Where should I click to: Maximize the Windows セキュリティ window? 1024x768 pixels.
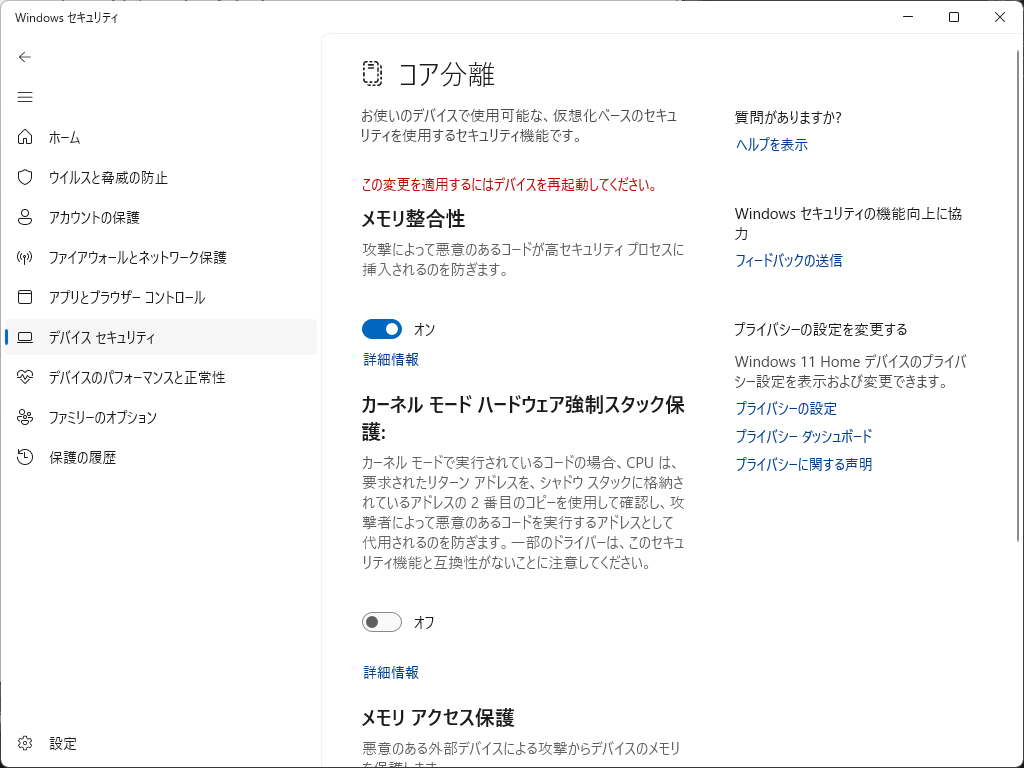tap(954, 17)
